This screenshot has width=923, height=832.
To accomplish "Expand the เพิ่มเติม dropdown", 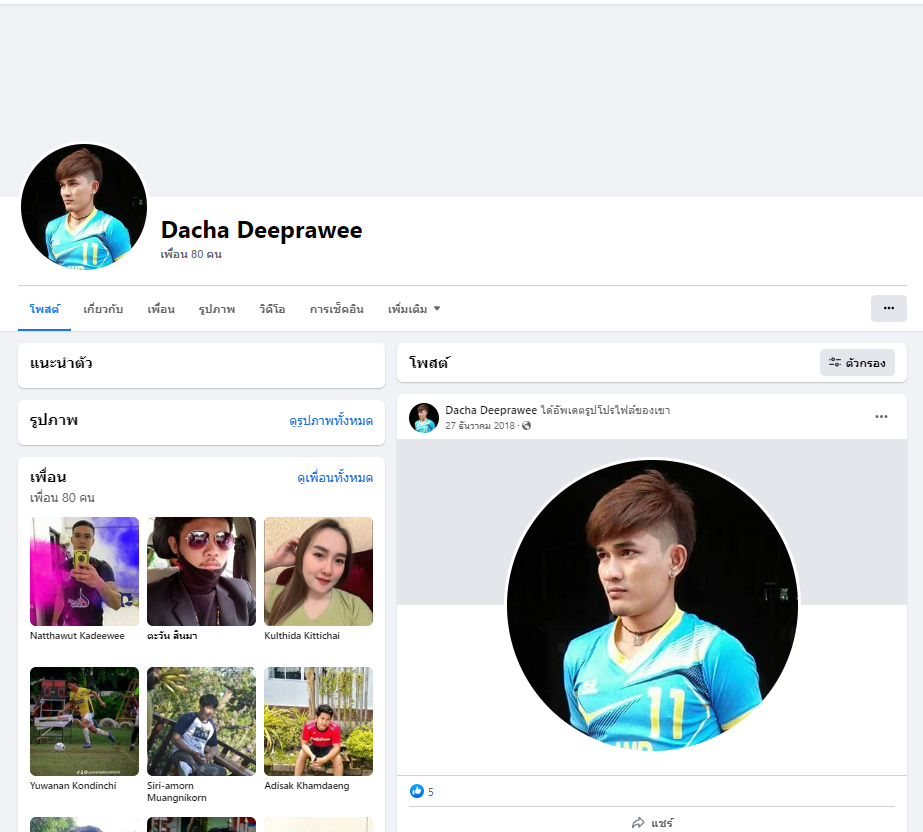I will [414, 309].
